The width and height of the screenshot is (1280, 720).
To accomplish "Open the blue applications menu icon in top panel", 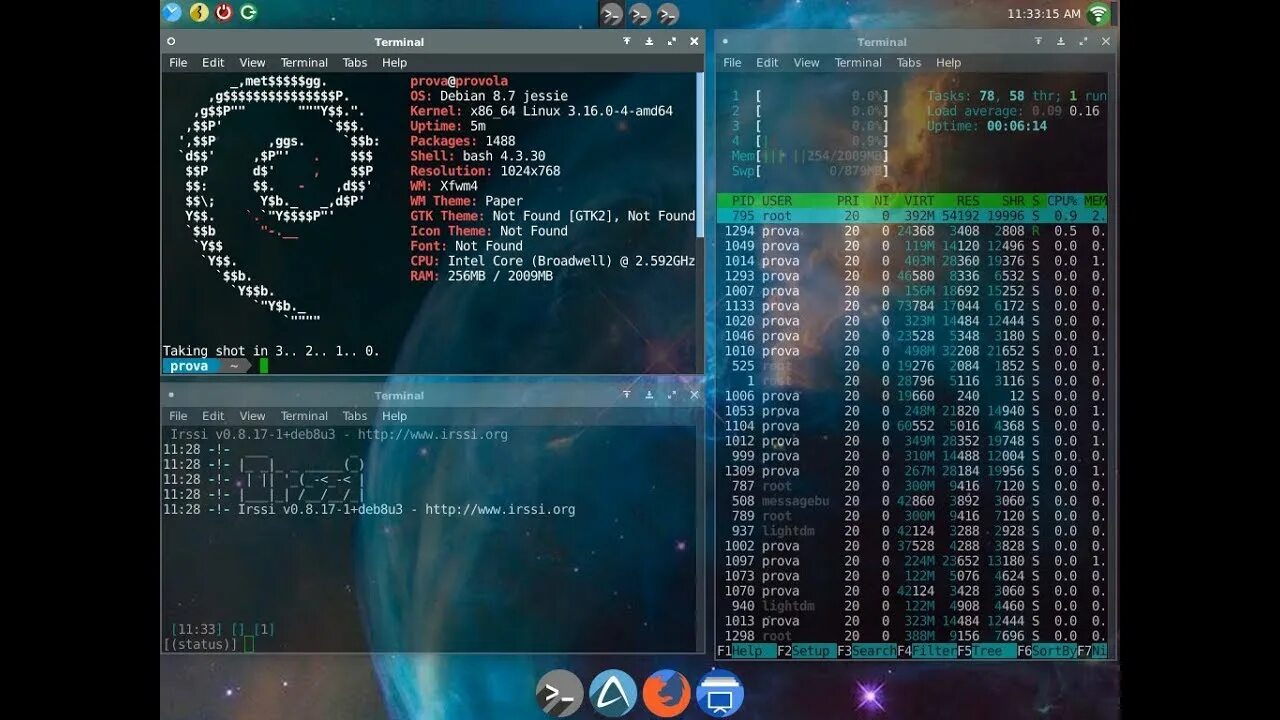I will pos(172,13).
